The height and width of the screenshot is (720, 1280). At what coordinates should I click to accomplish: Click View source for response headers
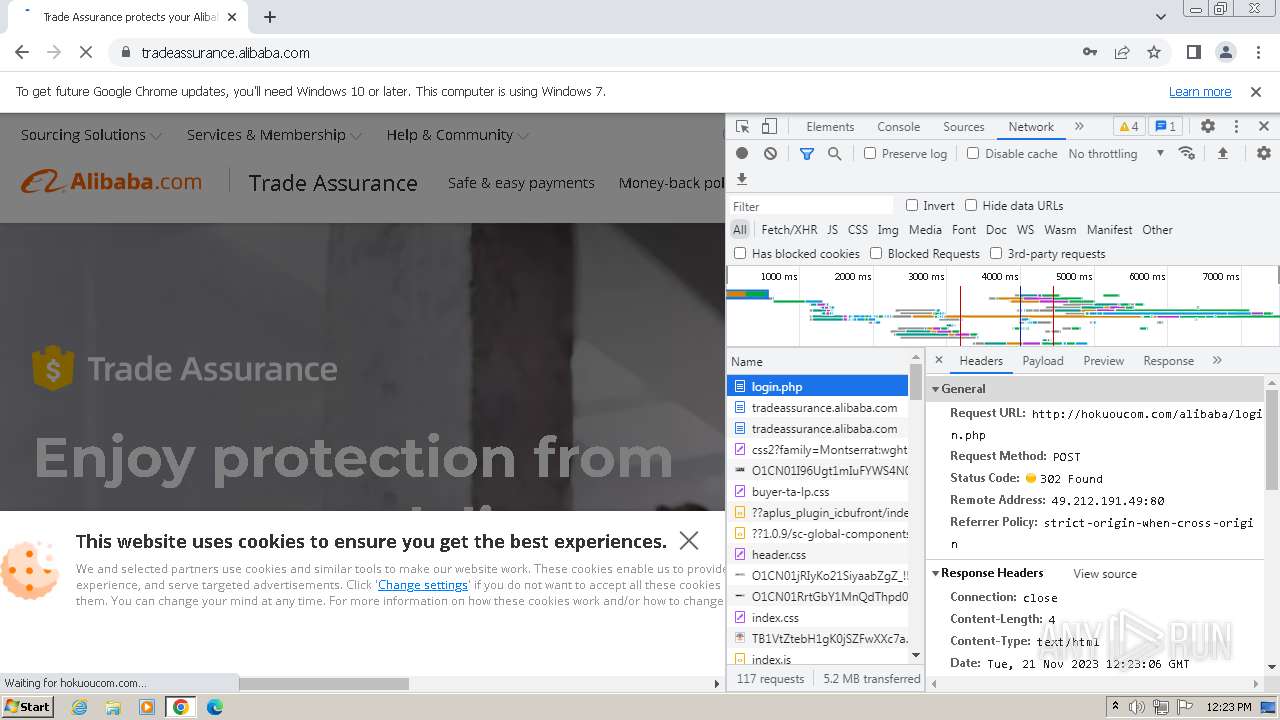tap(1104, 574)
